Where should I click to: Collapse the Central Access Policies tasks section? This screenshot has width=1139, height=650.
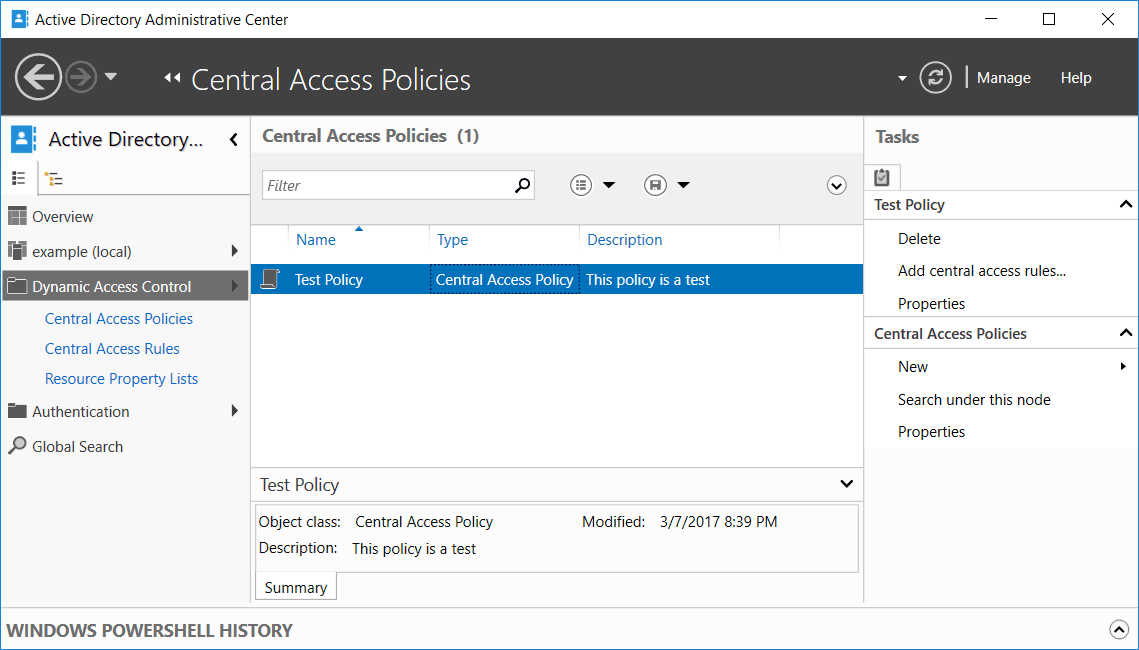click(x=1126, y=333)
